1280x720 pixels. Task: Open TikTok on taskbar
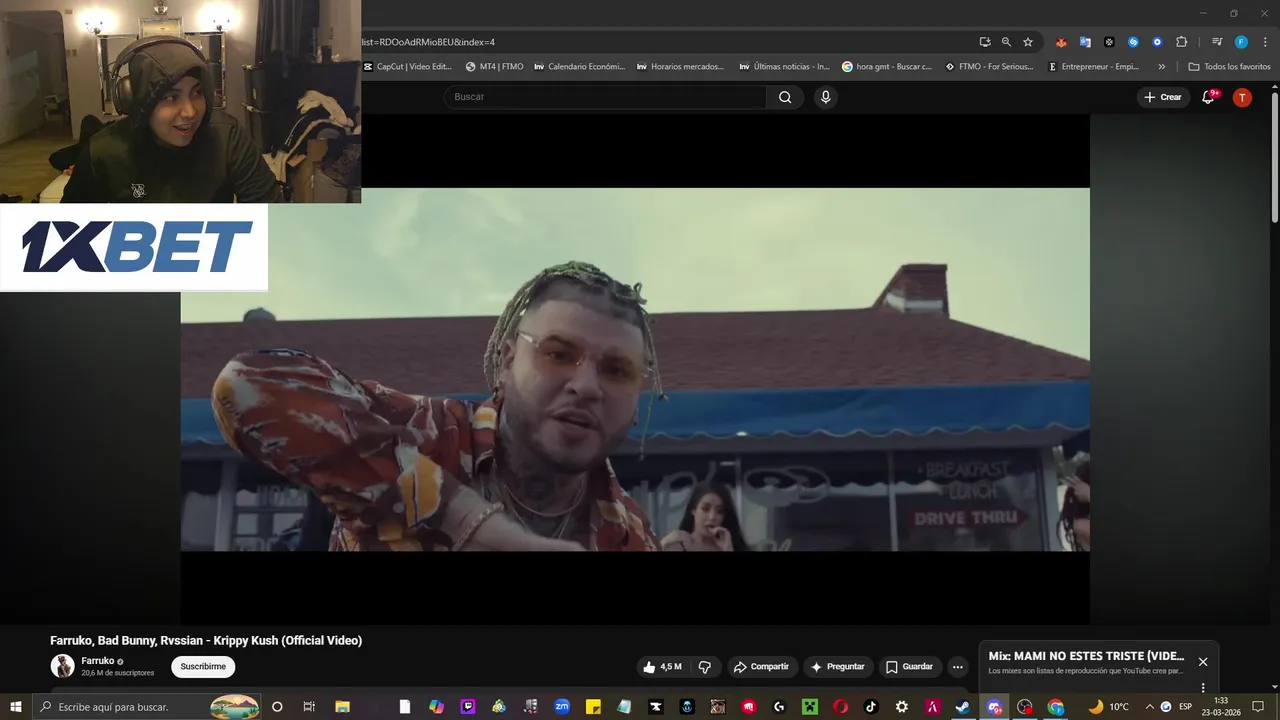871,707
